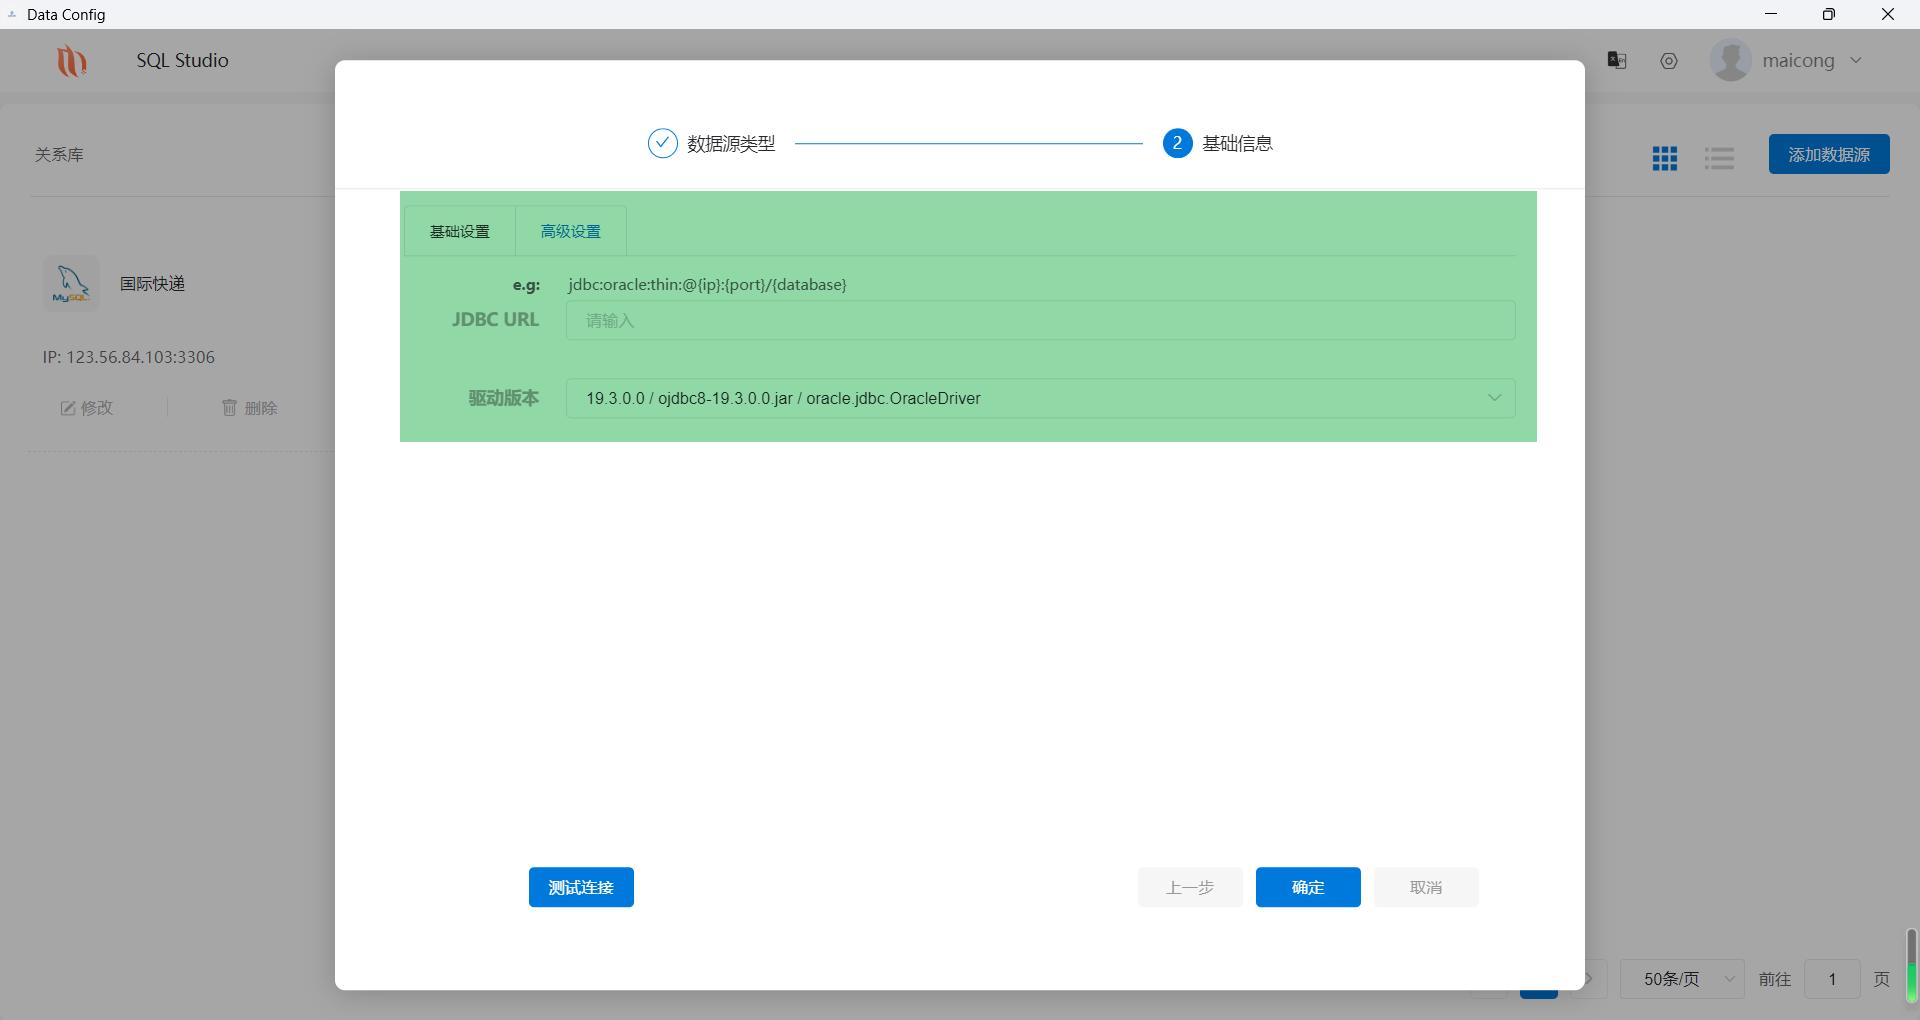Image resolution: width=1920 pixels, height=1020 pixels.
Task: Expand the maicong account menu chevron
Action: tap(1857, 60)
